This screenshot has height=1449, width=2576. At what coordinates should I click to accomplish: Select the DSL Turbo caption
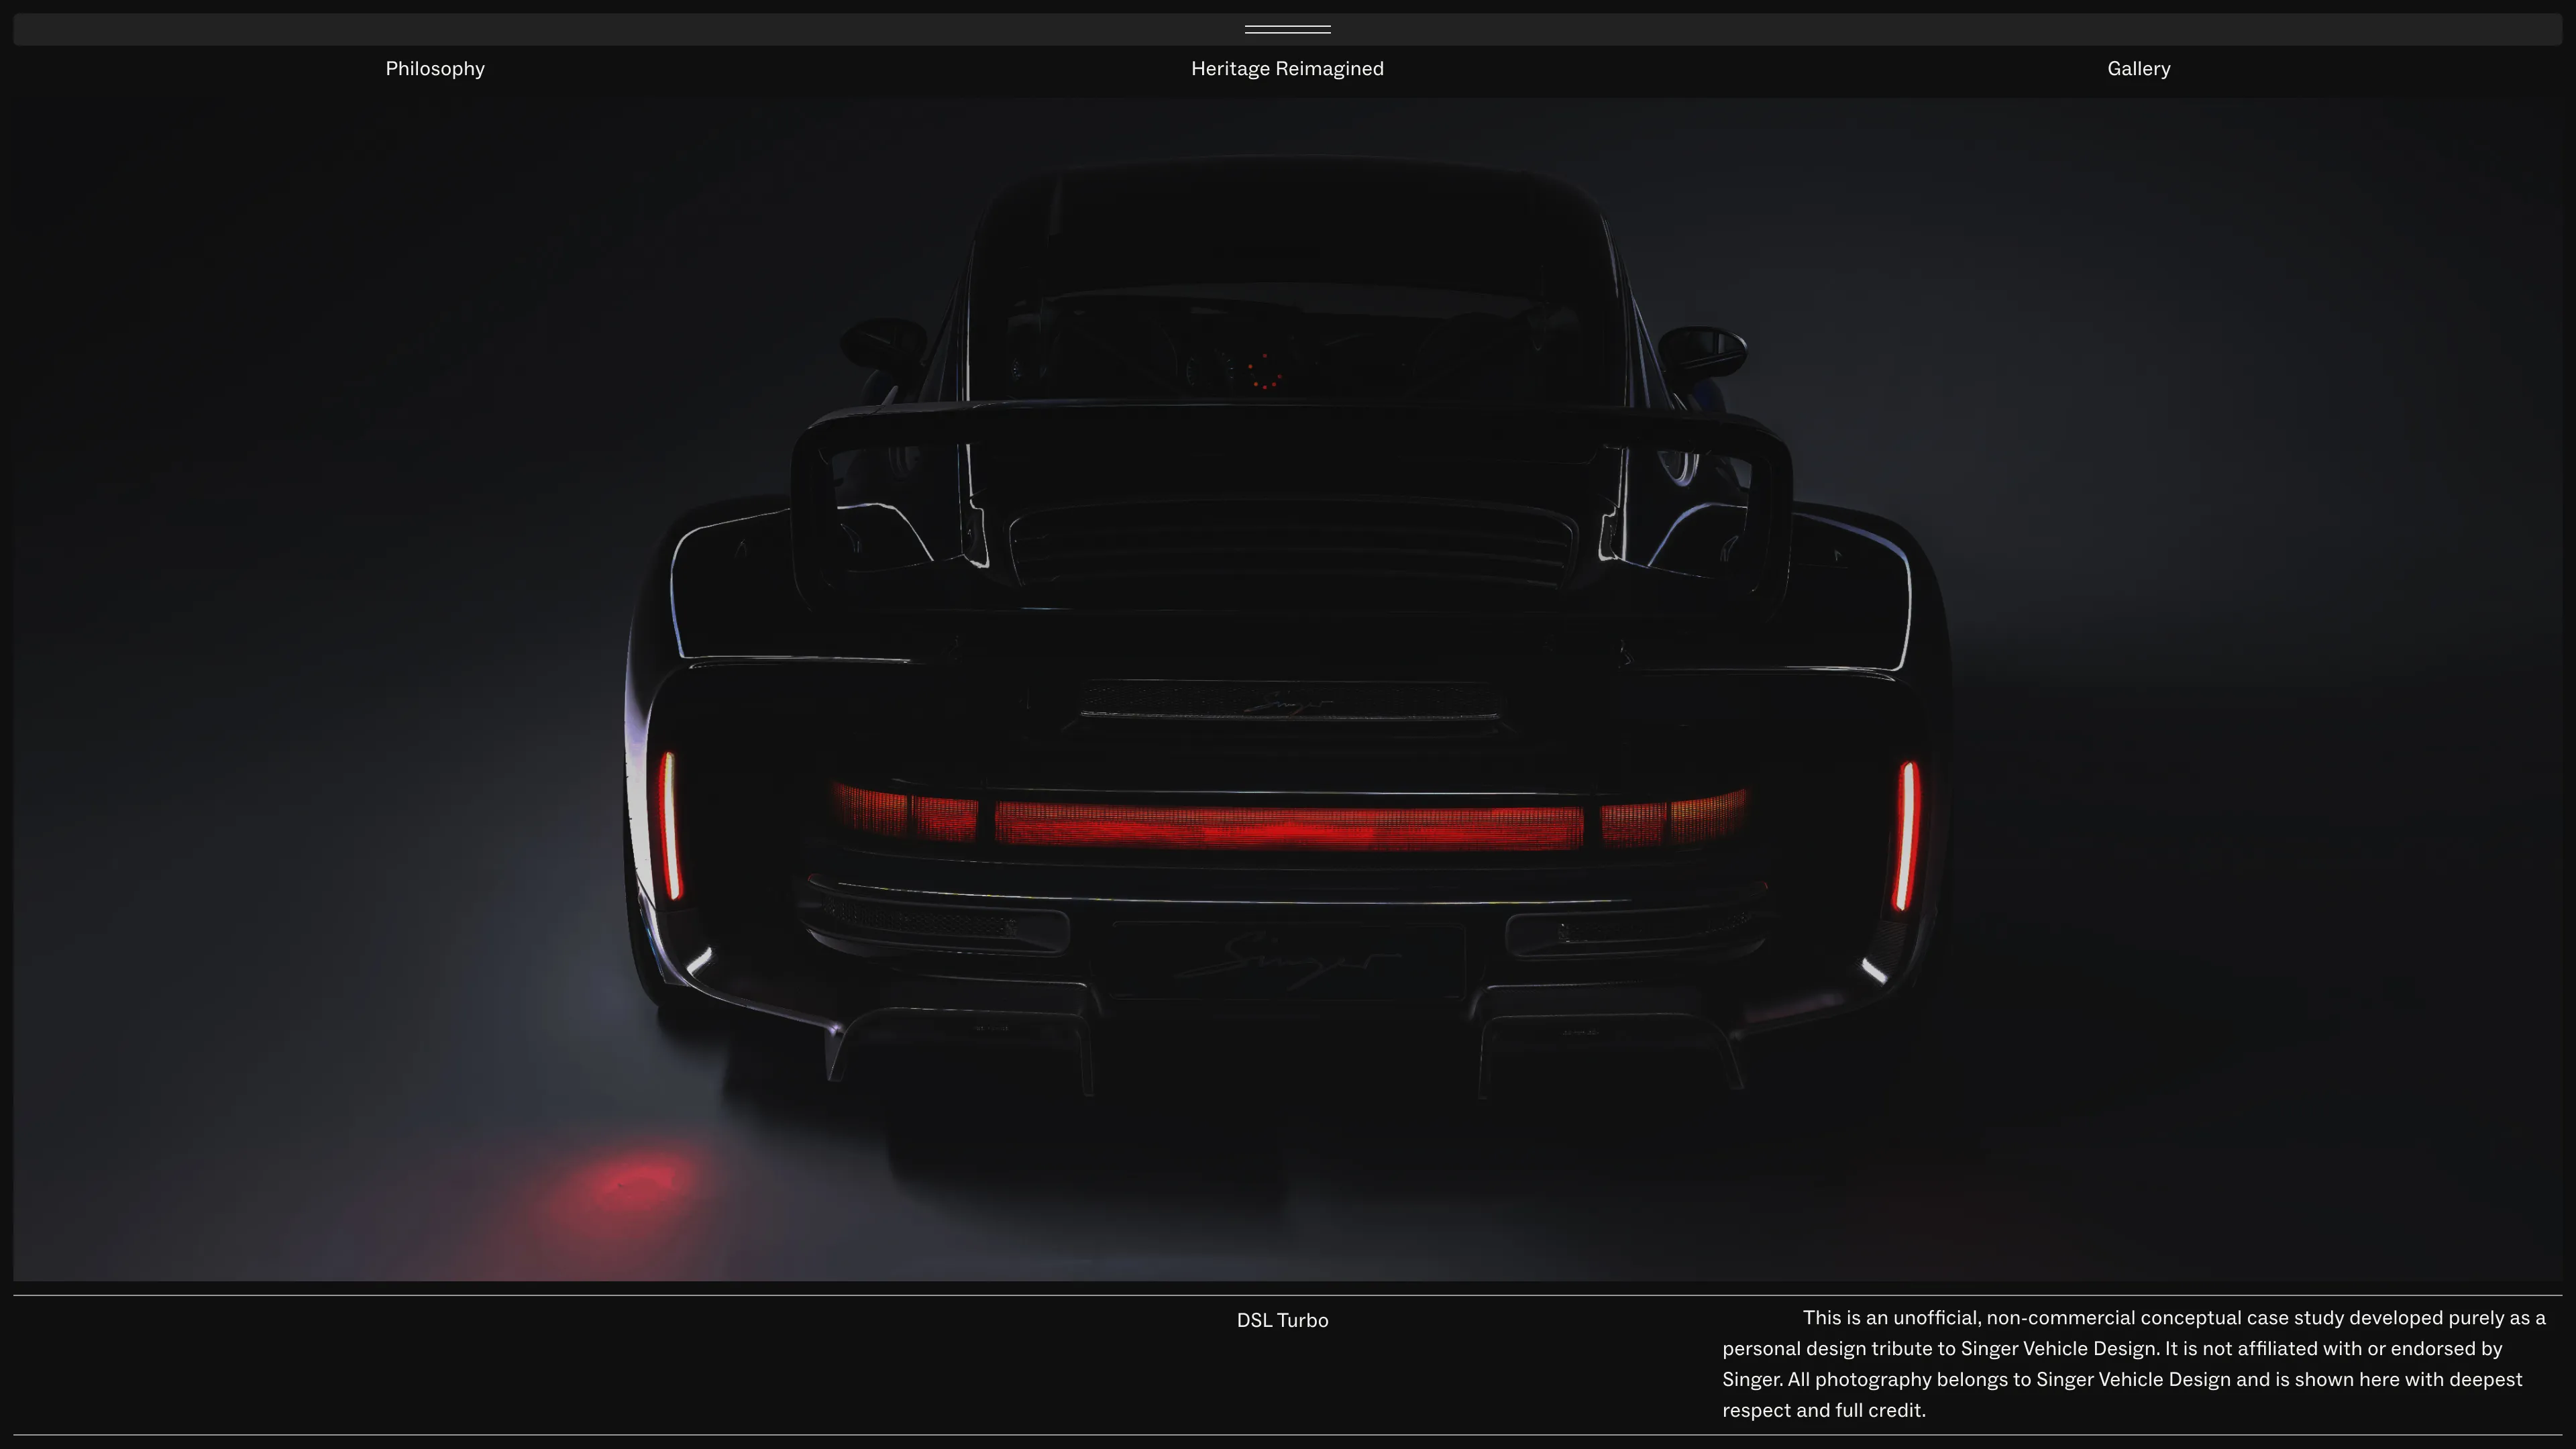(1282, 1320)
